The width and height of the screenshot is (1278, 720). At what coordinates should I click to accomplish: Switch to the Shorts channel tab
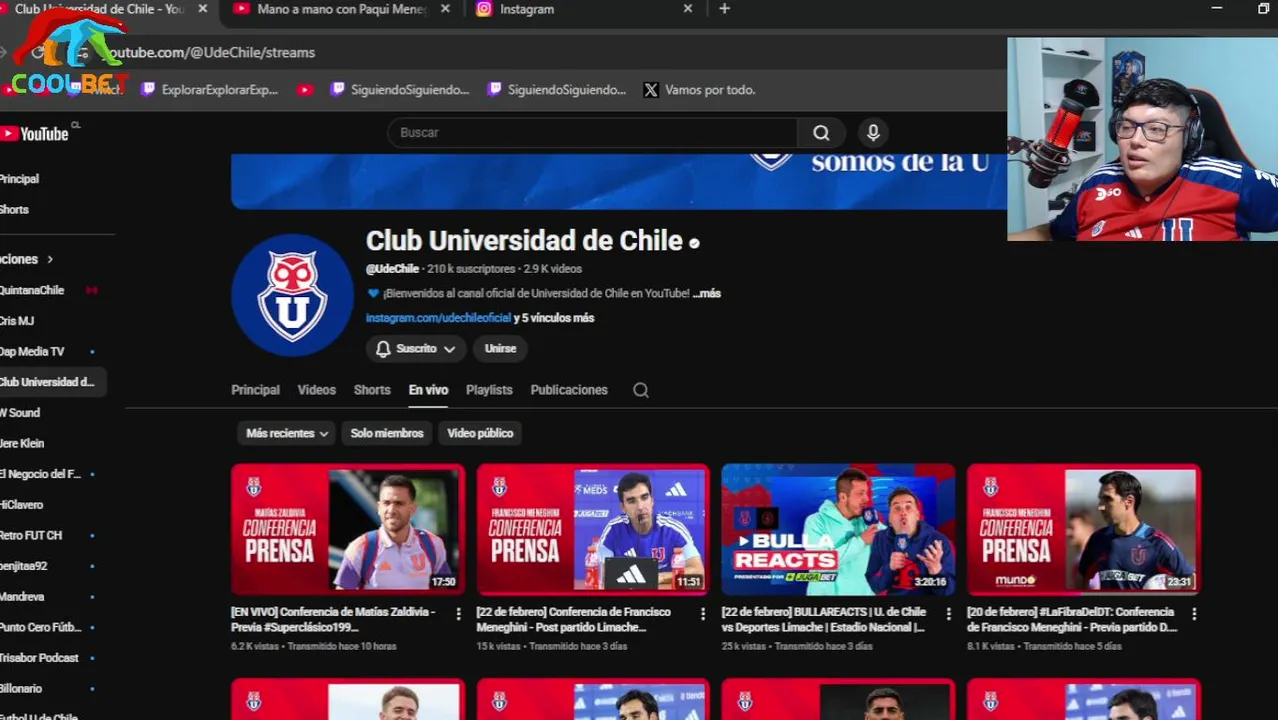(x=372, y=390)
